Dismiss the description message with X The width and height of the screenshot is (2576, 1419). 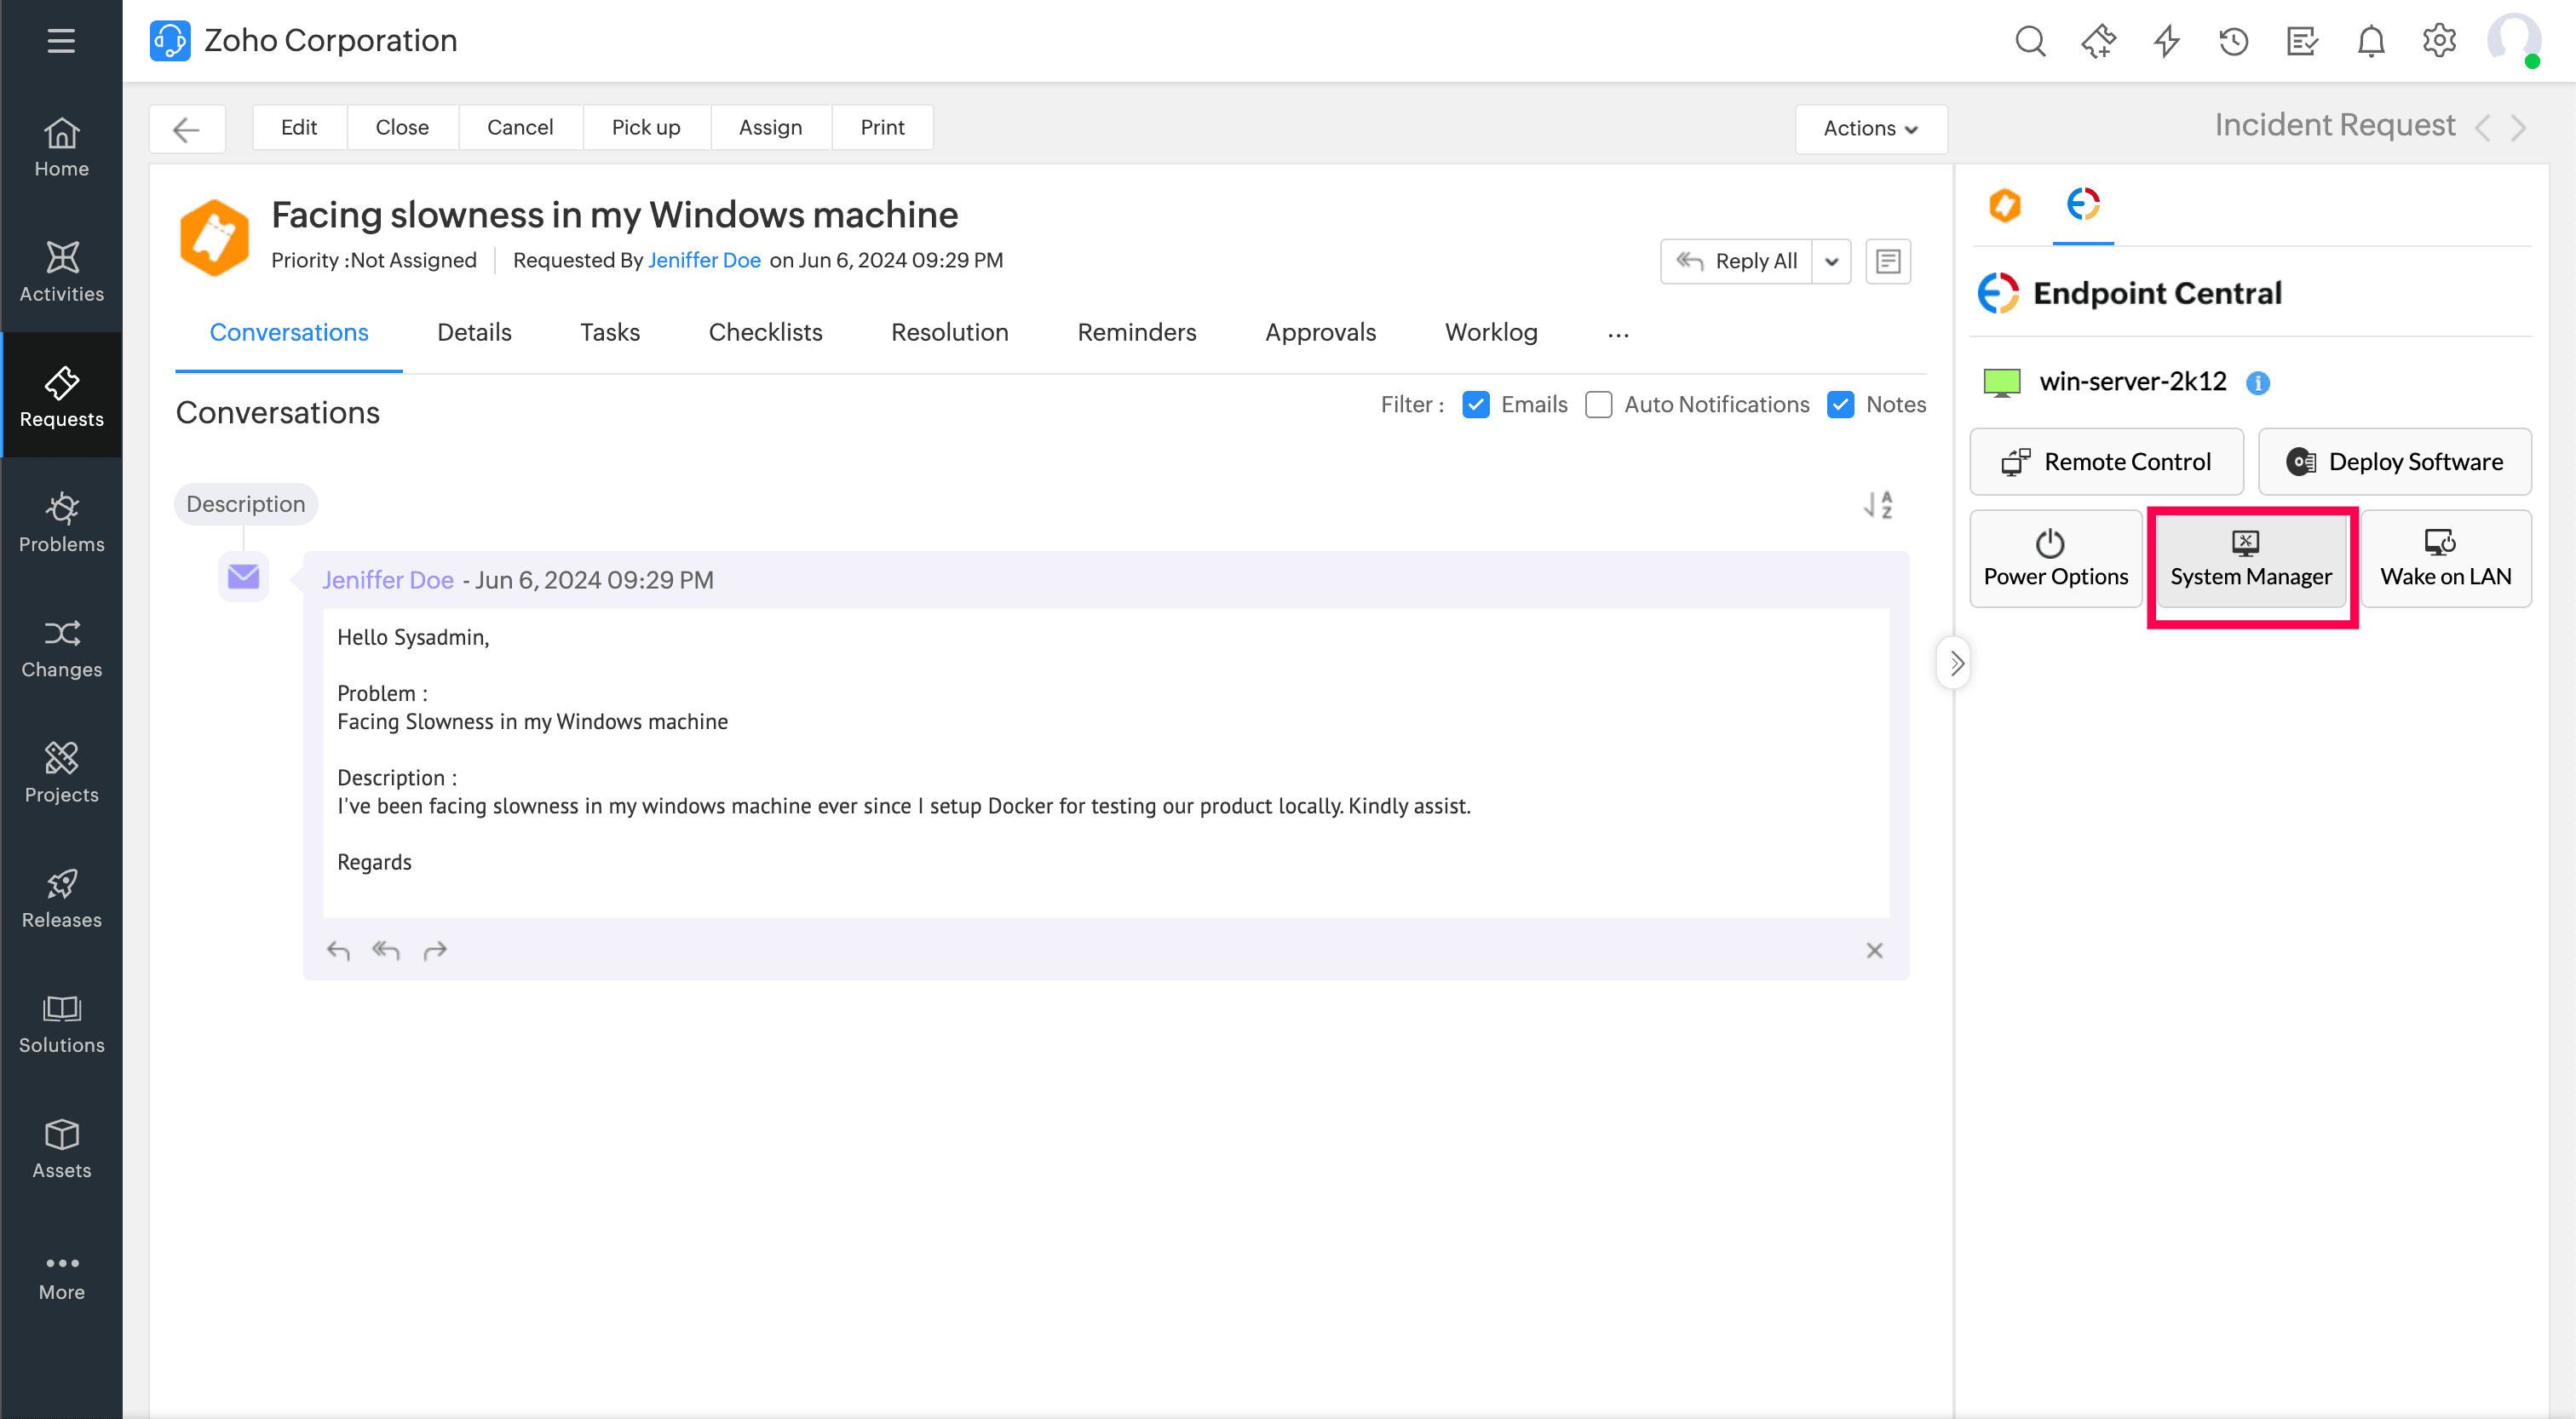1874,950
